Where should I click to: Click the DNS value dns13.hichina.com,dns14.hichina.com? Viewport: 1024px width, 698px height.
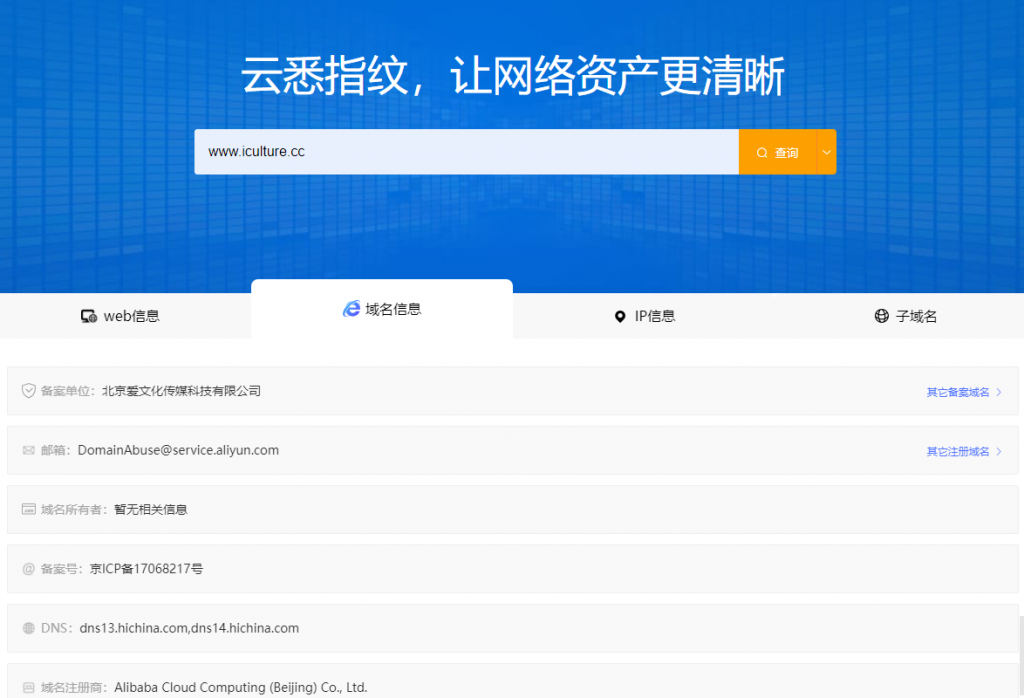(x=189, y=628)
